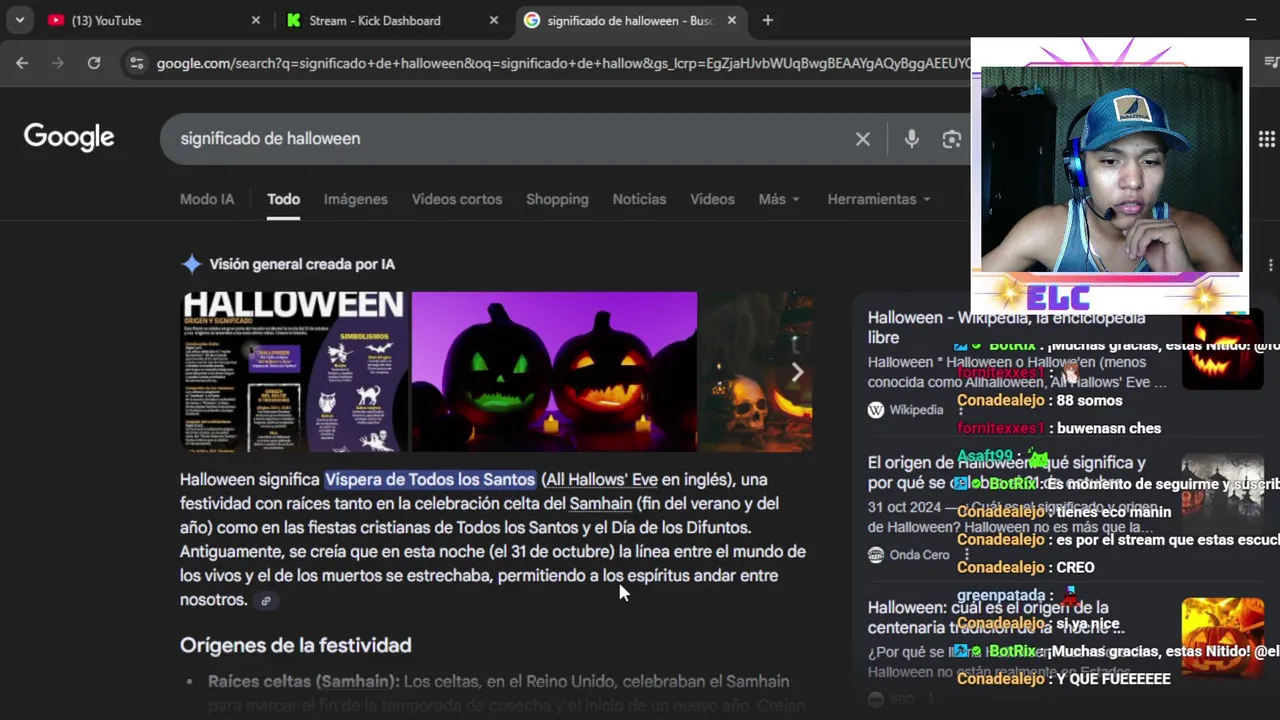The width and height of the screenshot is (1280, 720).
Task: Click the Wikipedia source icon
Action: 876,410
